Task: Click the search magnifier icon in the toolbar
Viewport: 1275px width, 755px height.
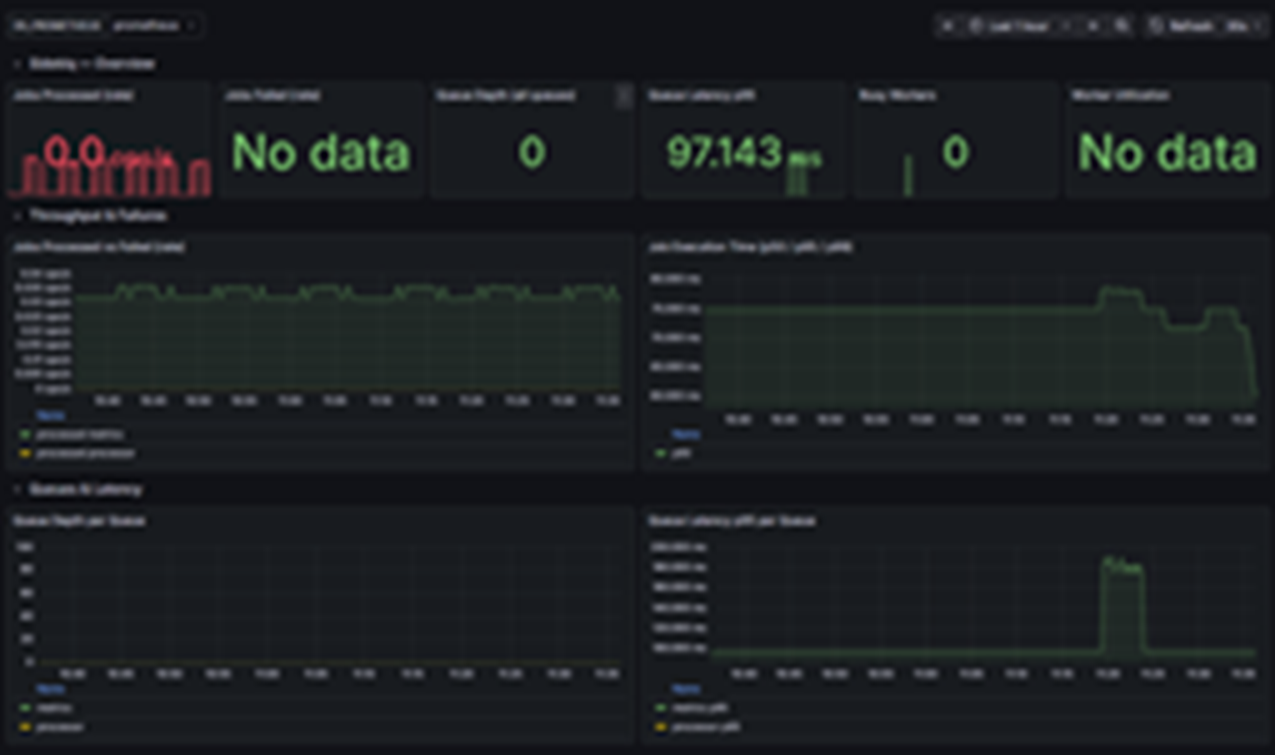Action: [x=1121, y=26]
